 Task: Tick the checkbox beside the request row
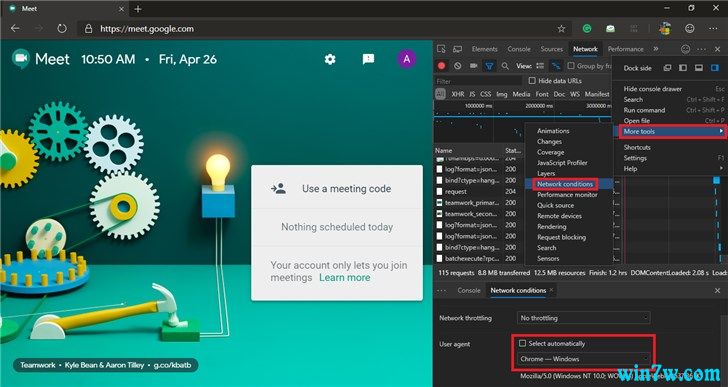[x=440, y=191]
